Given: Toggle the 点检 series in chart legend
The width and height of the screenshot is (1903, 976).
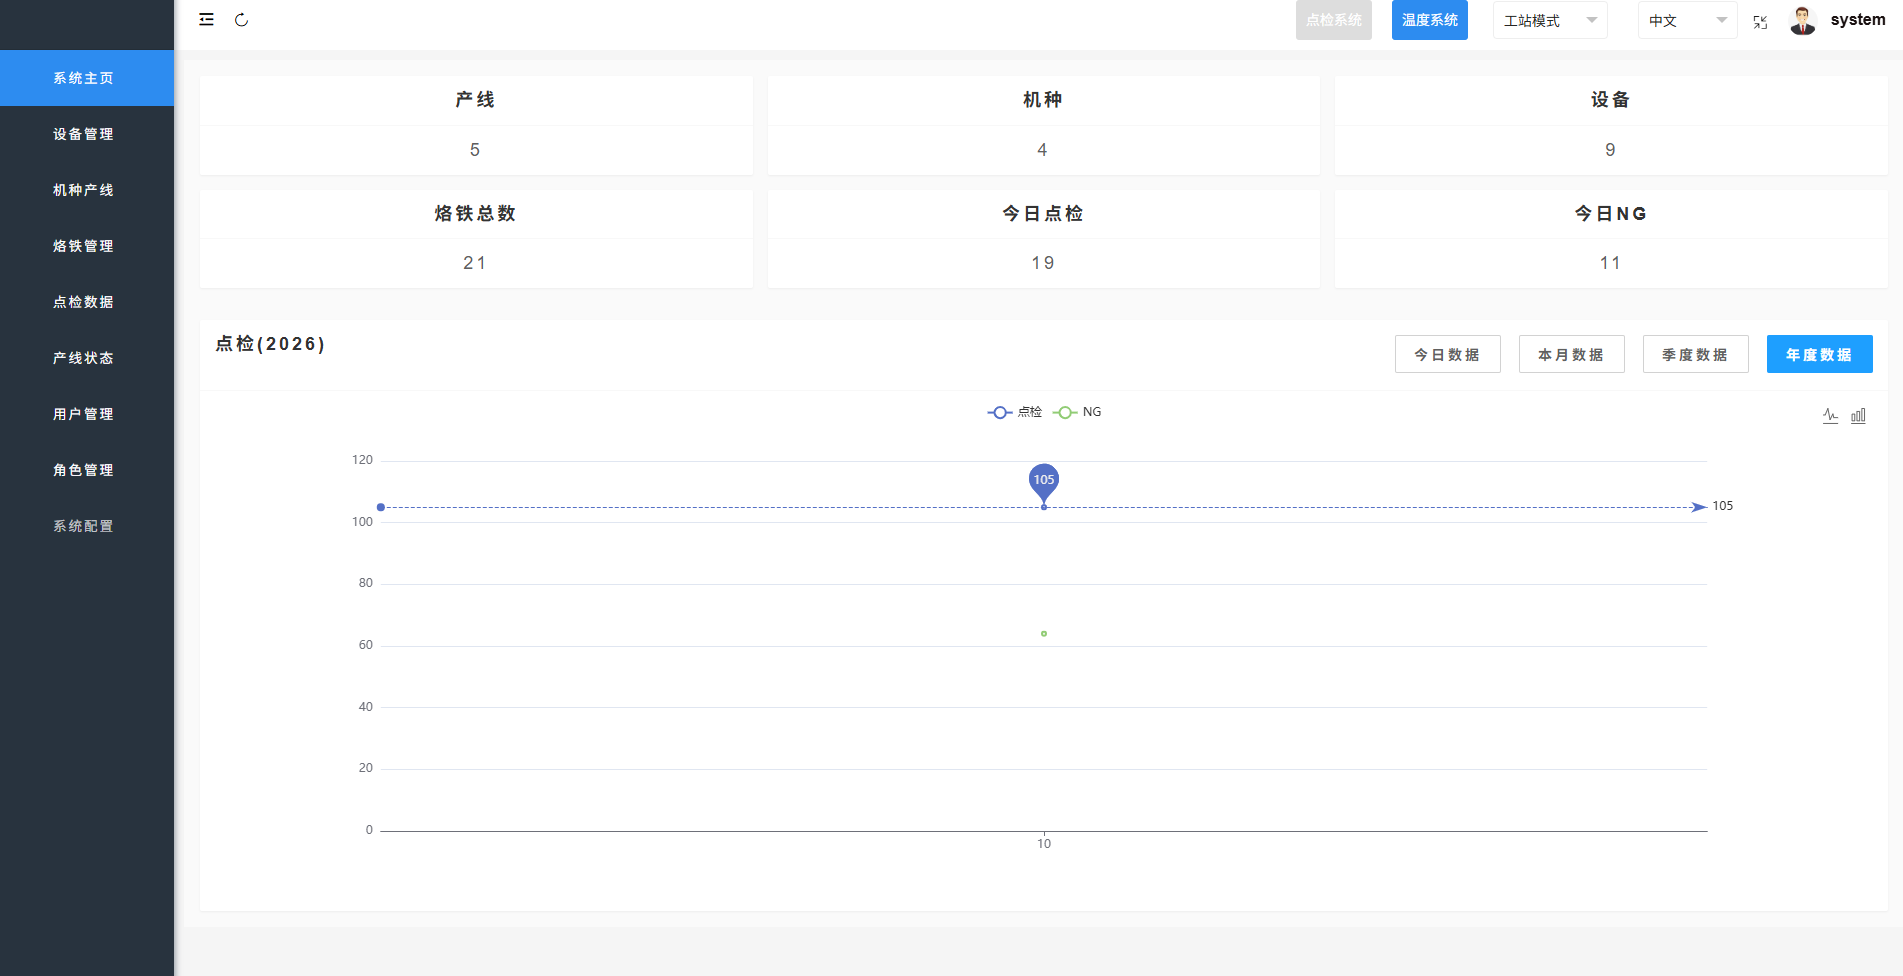Looking at the screenshot, I should pyautogui.click(x=1014, y=412).
